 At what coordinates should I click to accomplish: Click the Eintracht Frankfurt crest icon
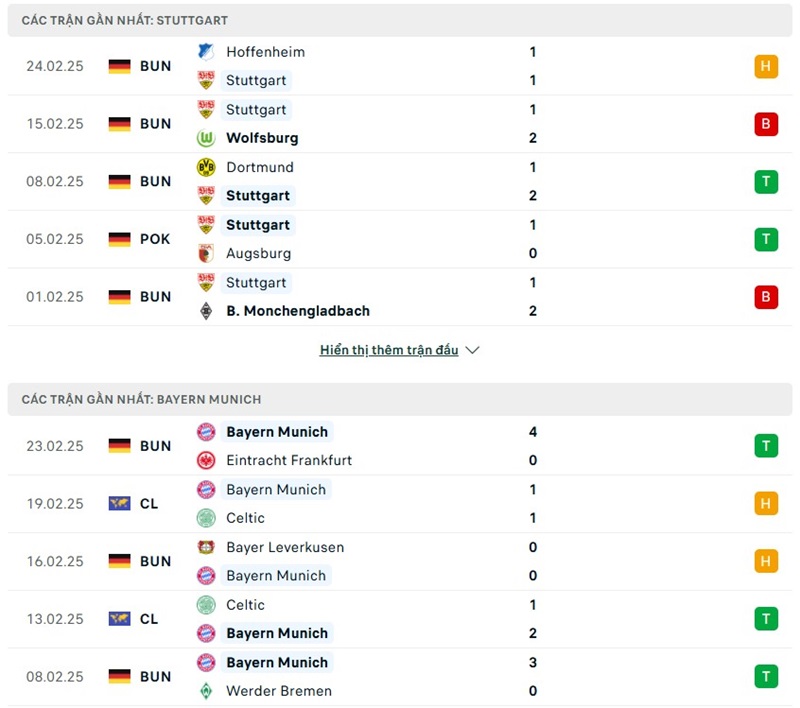[x=206, y=460]
